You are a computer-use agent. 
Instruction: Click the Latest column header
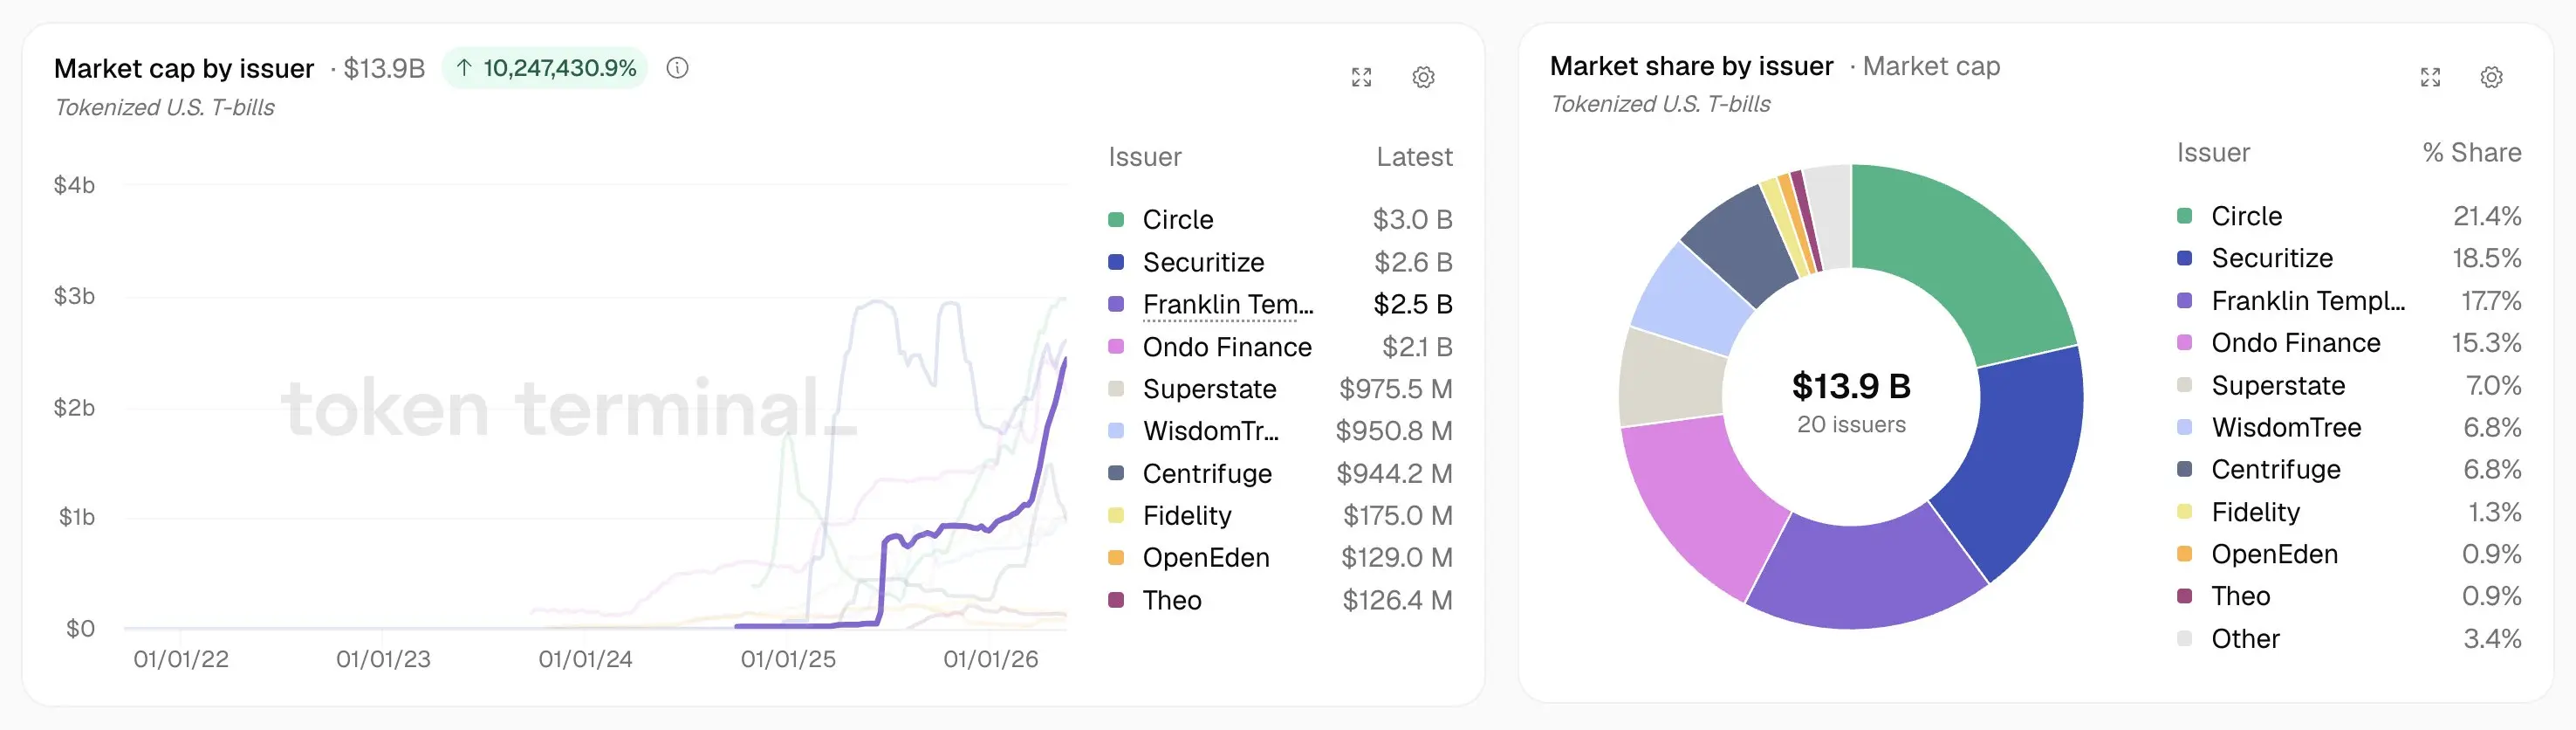[x=1414, y=157]
